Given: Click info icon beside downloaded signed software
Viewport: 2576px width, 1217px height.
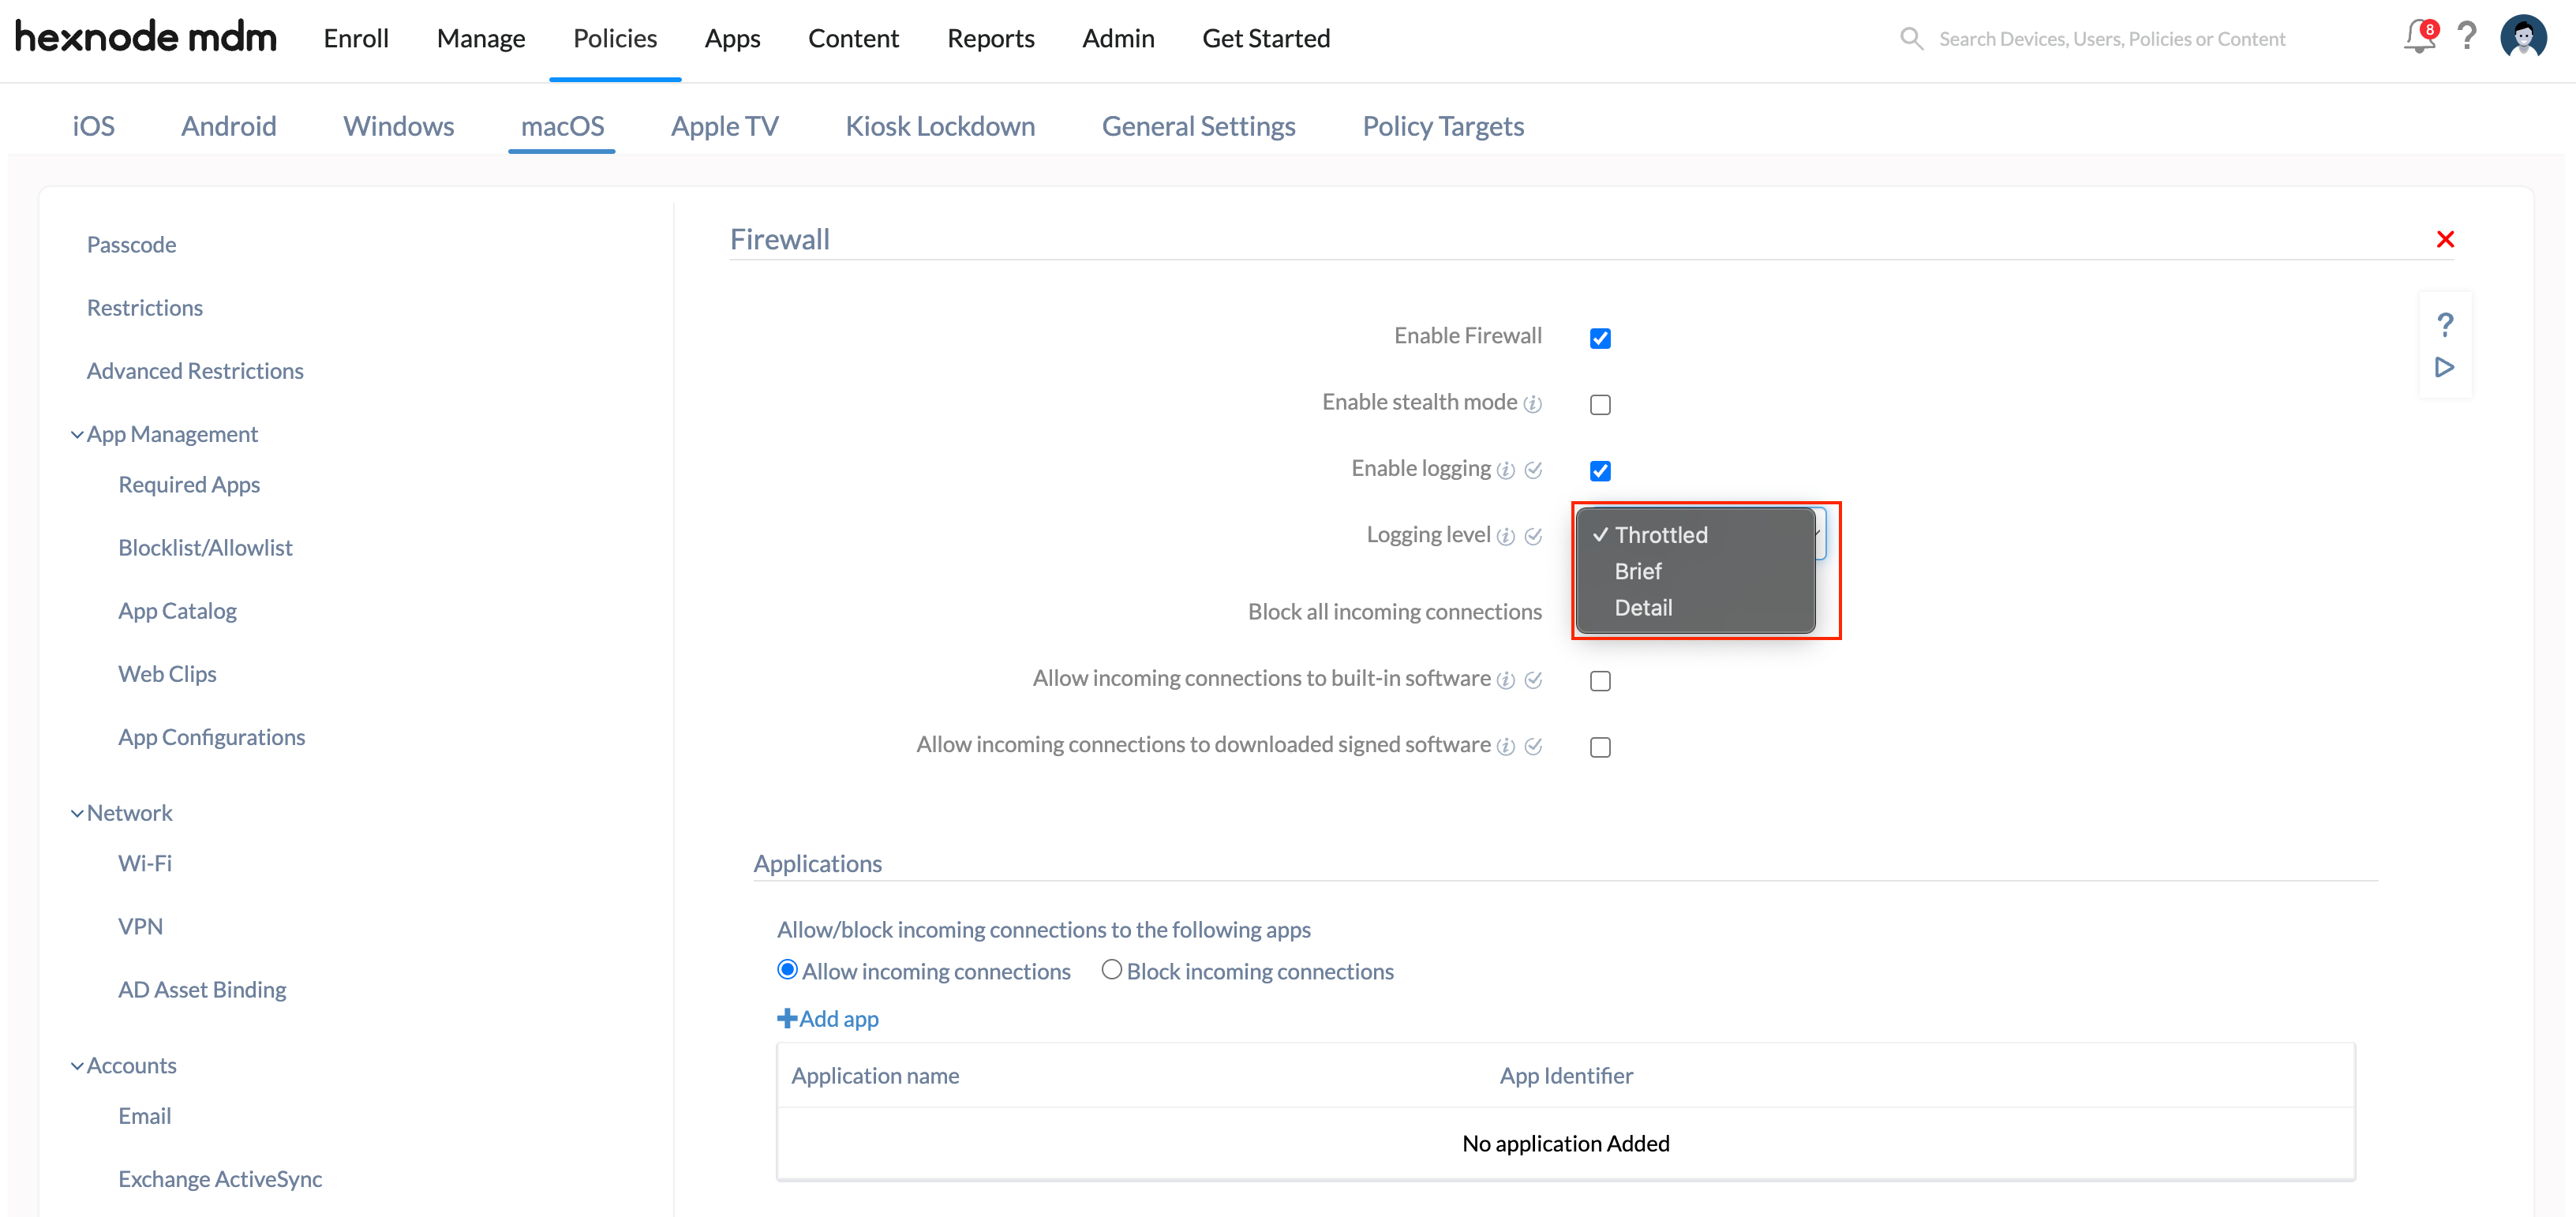Looking at the screenshot, I should [1505, 746].
